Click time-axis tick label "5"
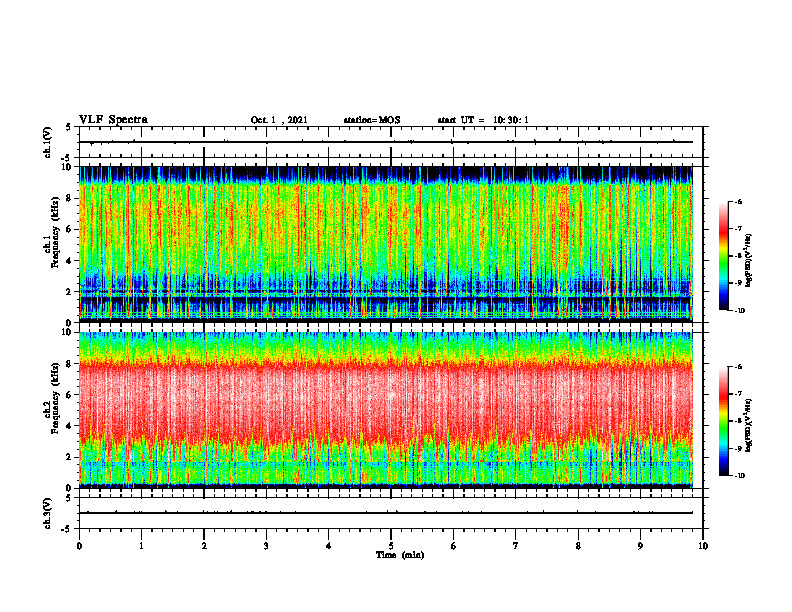The height and width of the screenshot is (612, 792). [x=391, y=546]
